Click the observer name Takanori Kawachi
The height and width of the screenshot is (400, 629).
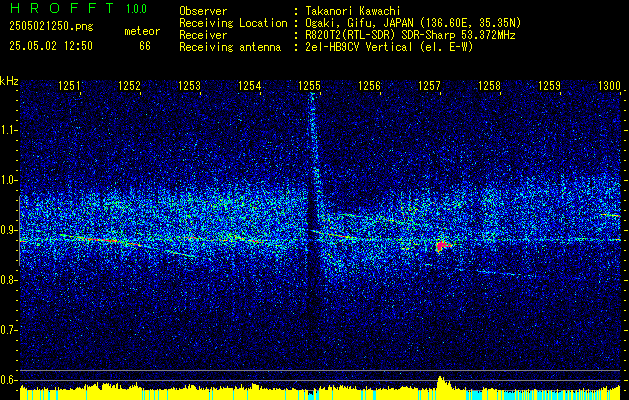[353, 11]
